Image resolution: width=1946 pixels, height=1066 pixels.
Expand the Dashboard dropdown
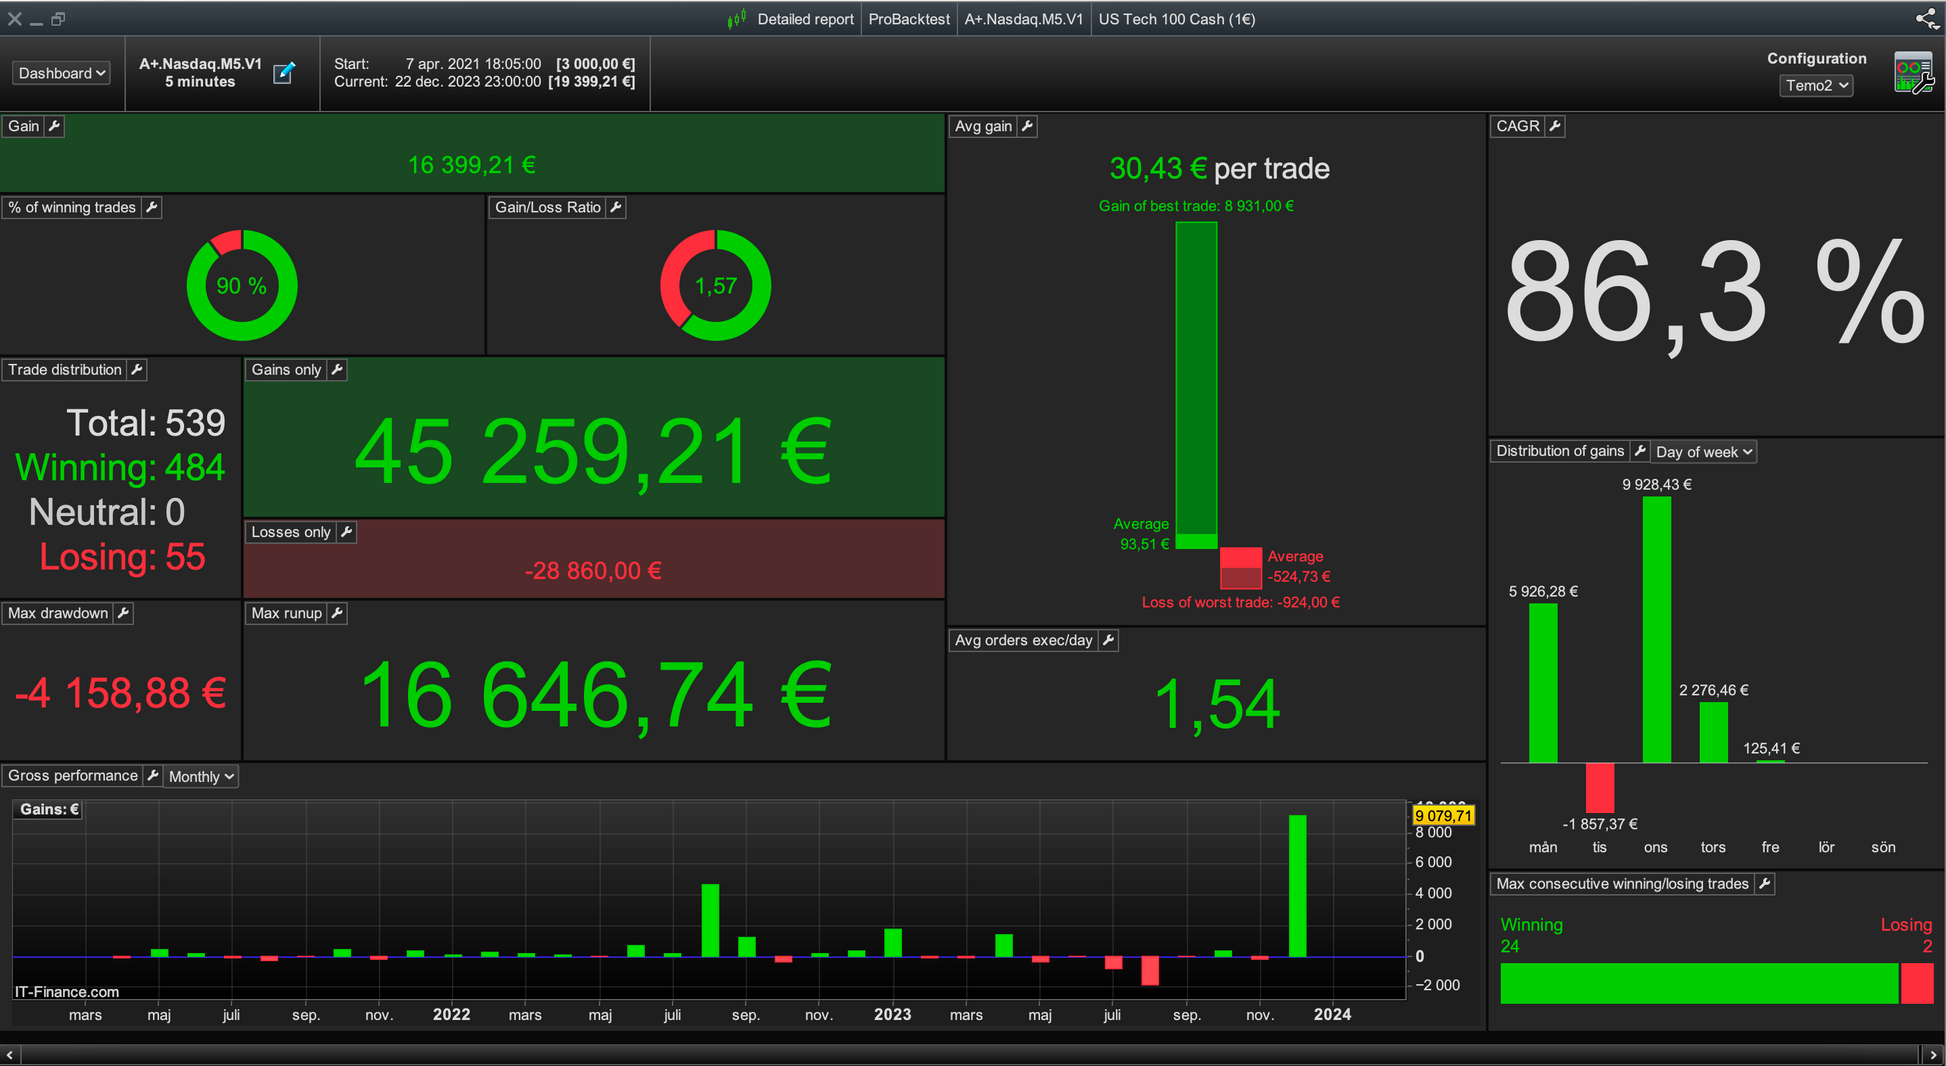(x=62, y=73)
